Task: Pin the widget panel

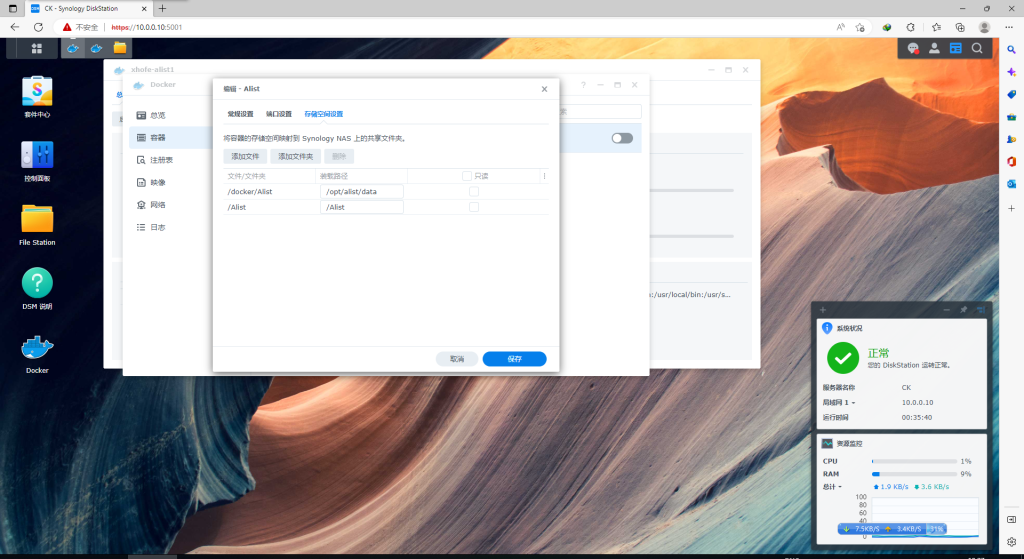Action: [x=963, y=310]
